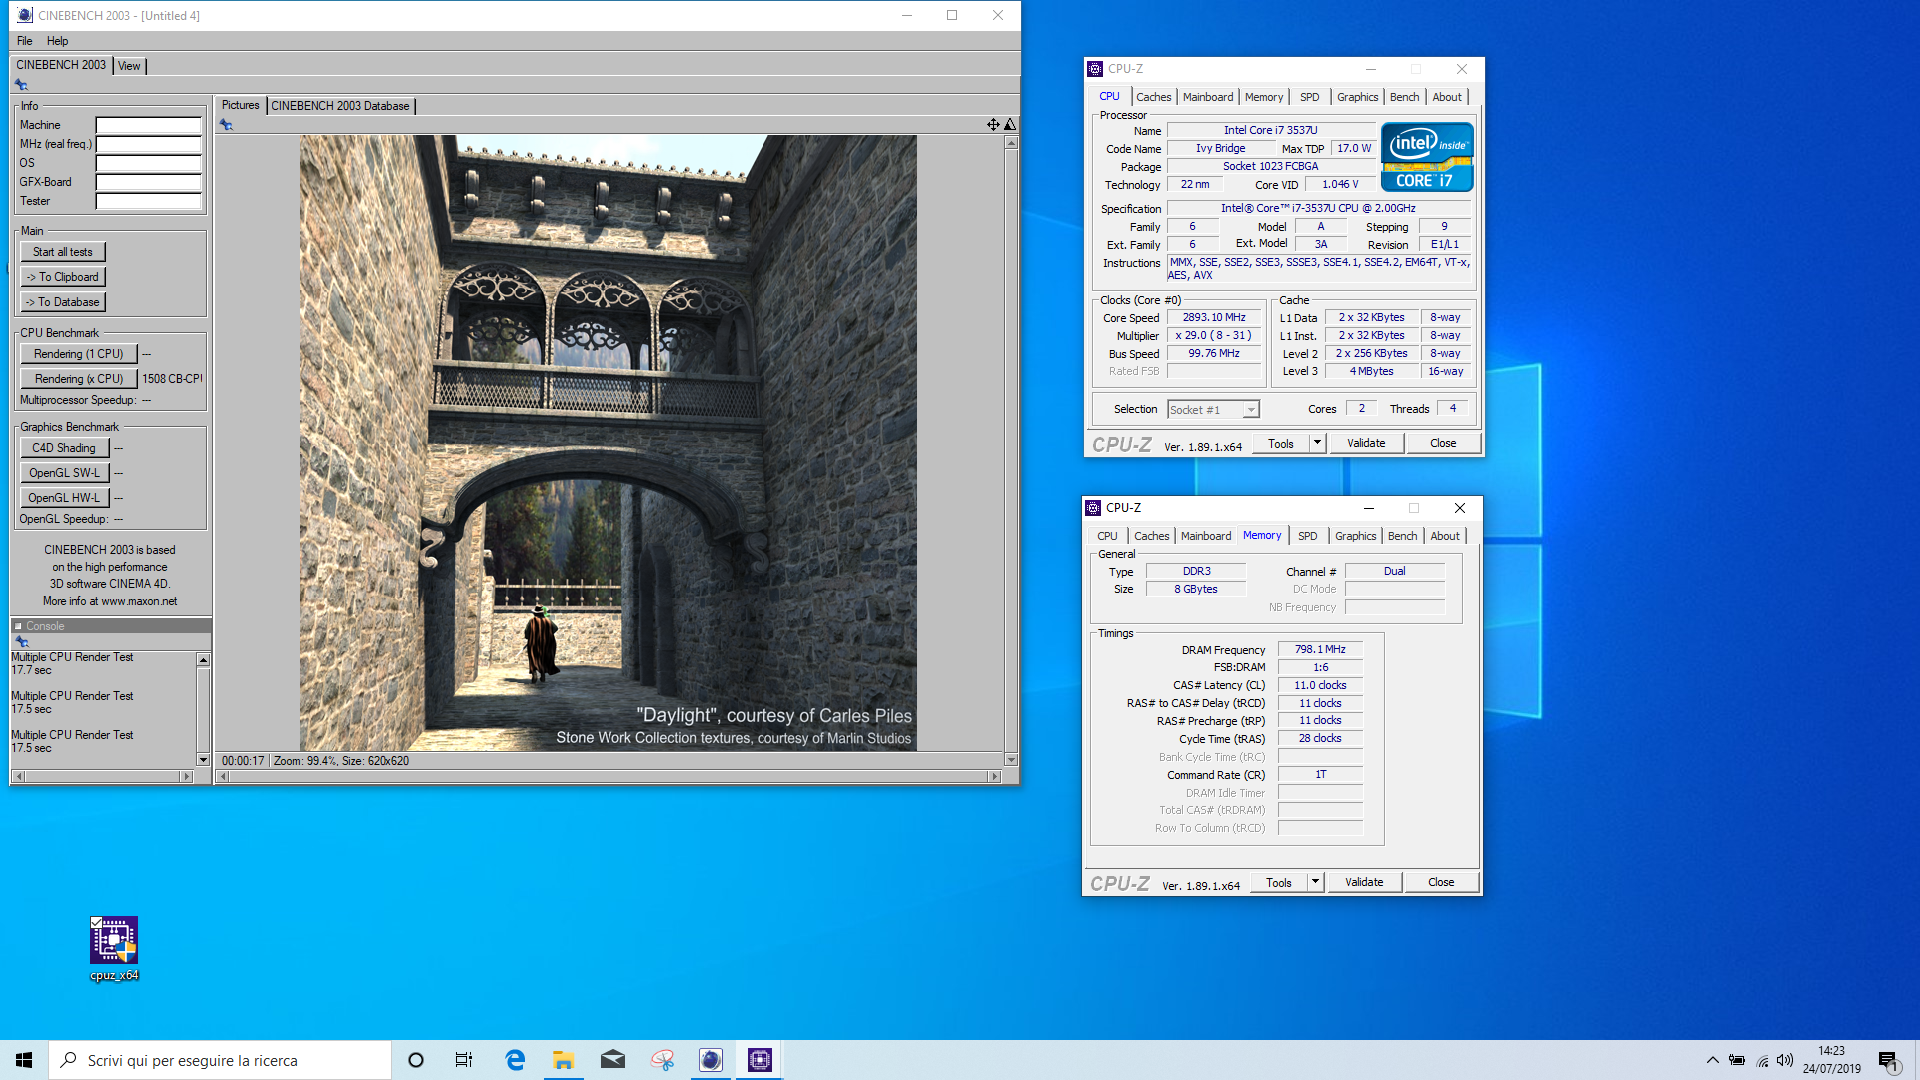
Task: Open the cpuz_x64 desktop shortcut icon
Action: point(114,949)
